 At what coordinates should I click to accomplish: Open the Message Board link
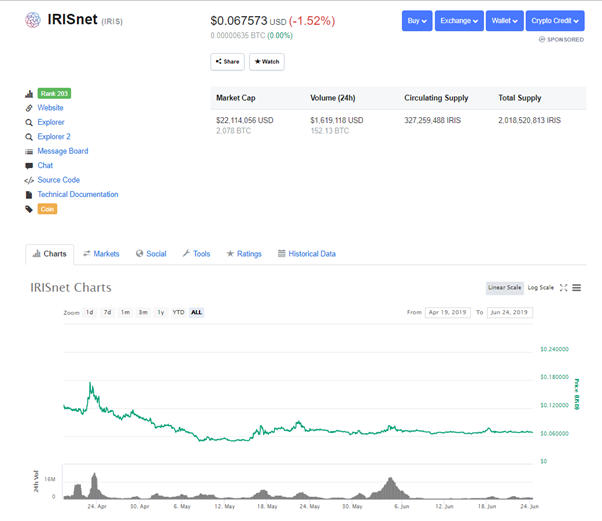[x=63, y=151]
